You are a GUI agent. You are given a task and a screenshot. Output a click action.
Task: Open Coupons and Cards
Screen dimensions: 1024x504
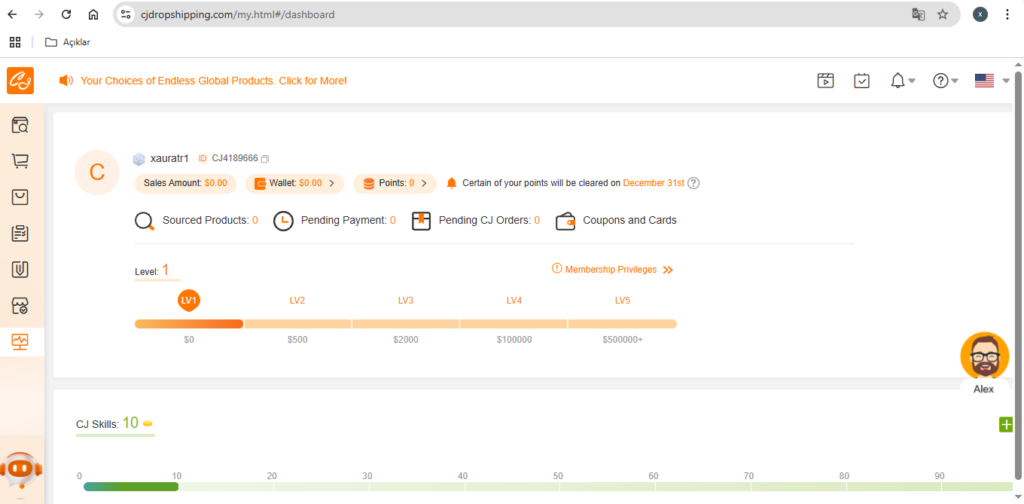(616, 221)
